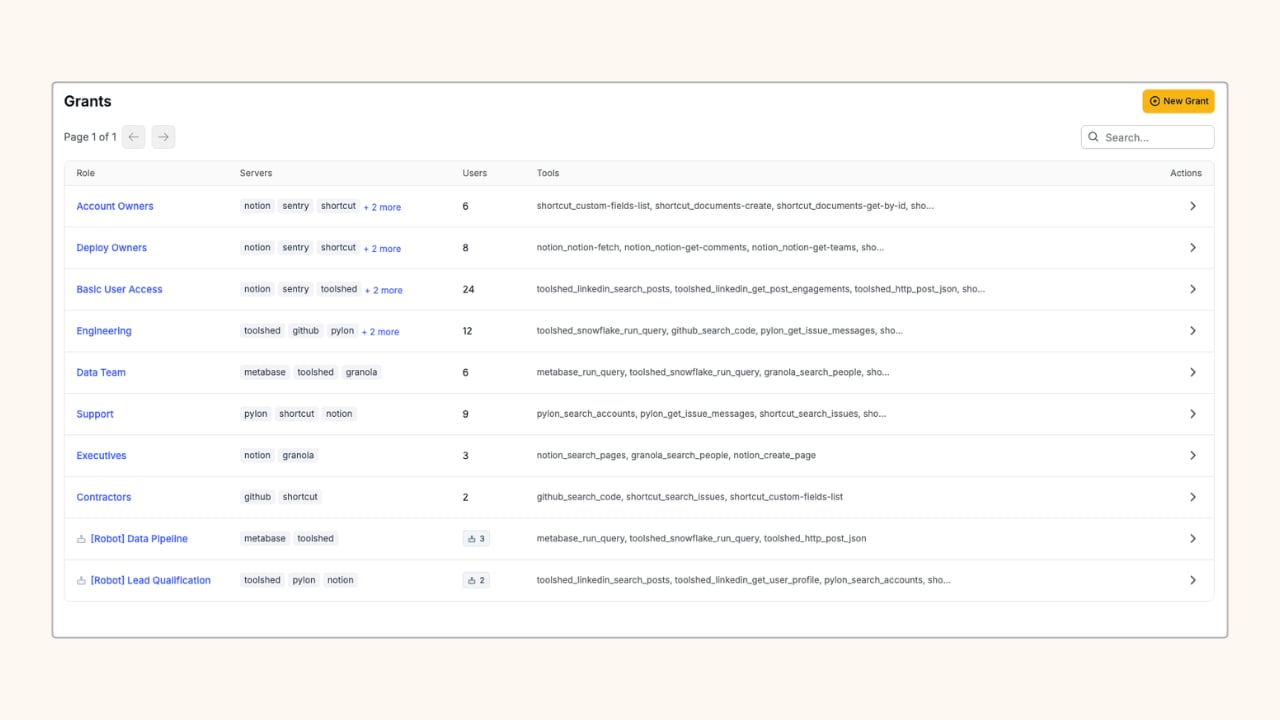Image resolution: width=1280 pixels, height=720 pixels.
Task: Show +2 more servers for Deploy Owners
Action: (x=382, y=248)
